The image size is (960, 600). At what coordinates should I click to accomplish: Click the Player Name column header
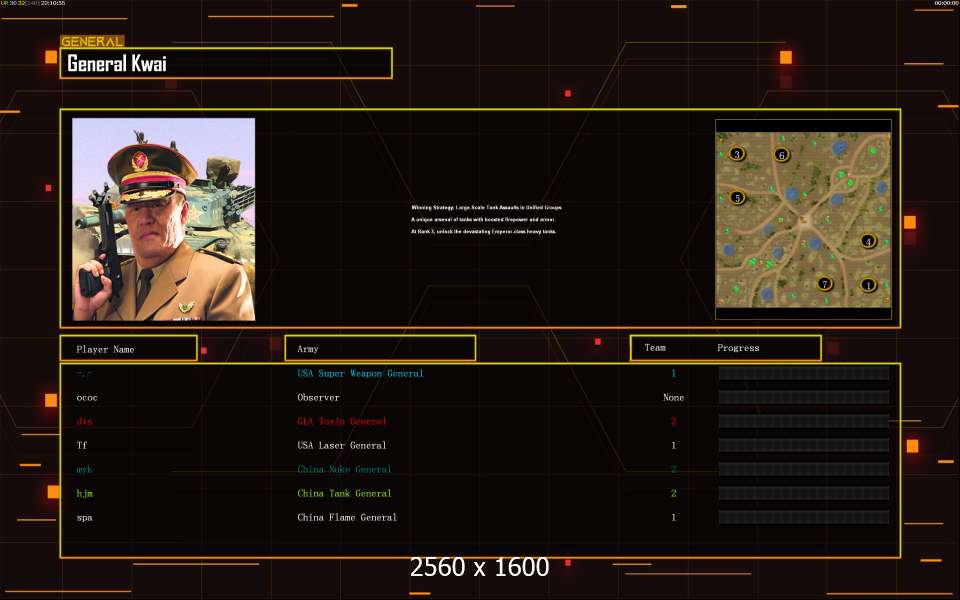pyautogui.click(x=128, y=349)
